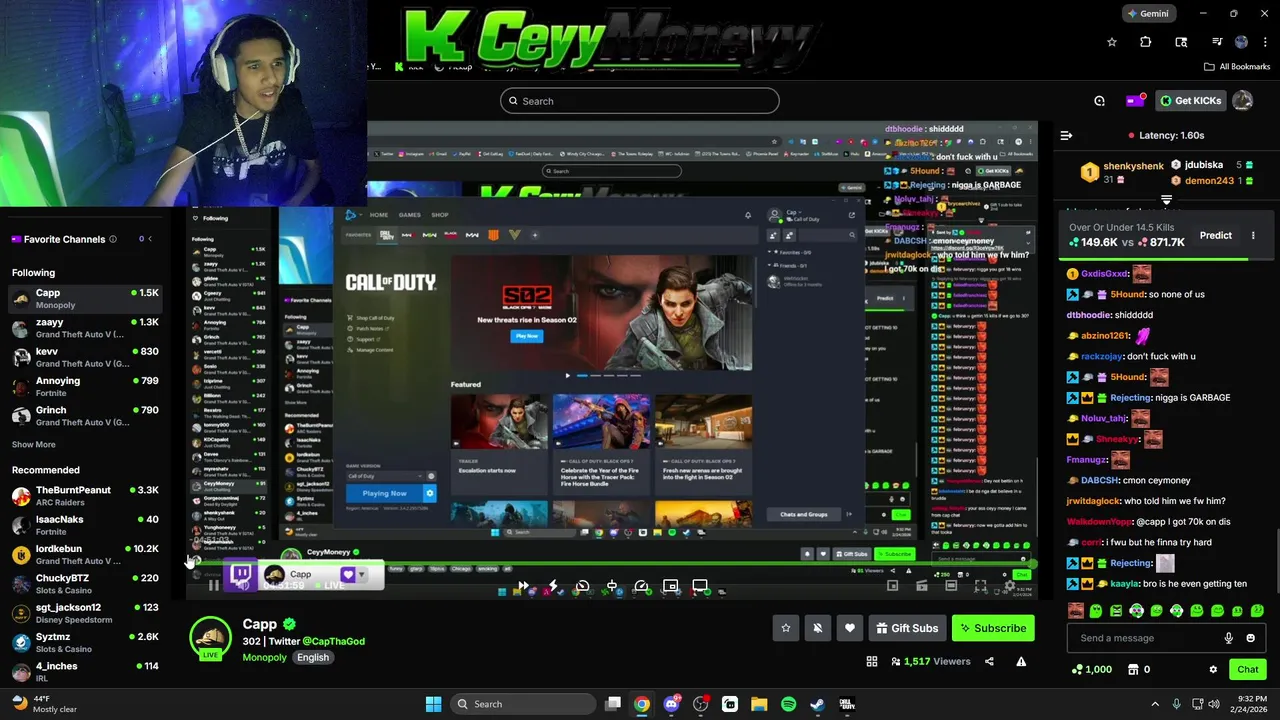Screen dimensions: 1280x720
Task: Click first green emote in quick emote row
Action: [x=1096, y=610]
